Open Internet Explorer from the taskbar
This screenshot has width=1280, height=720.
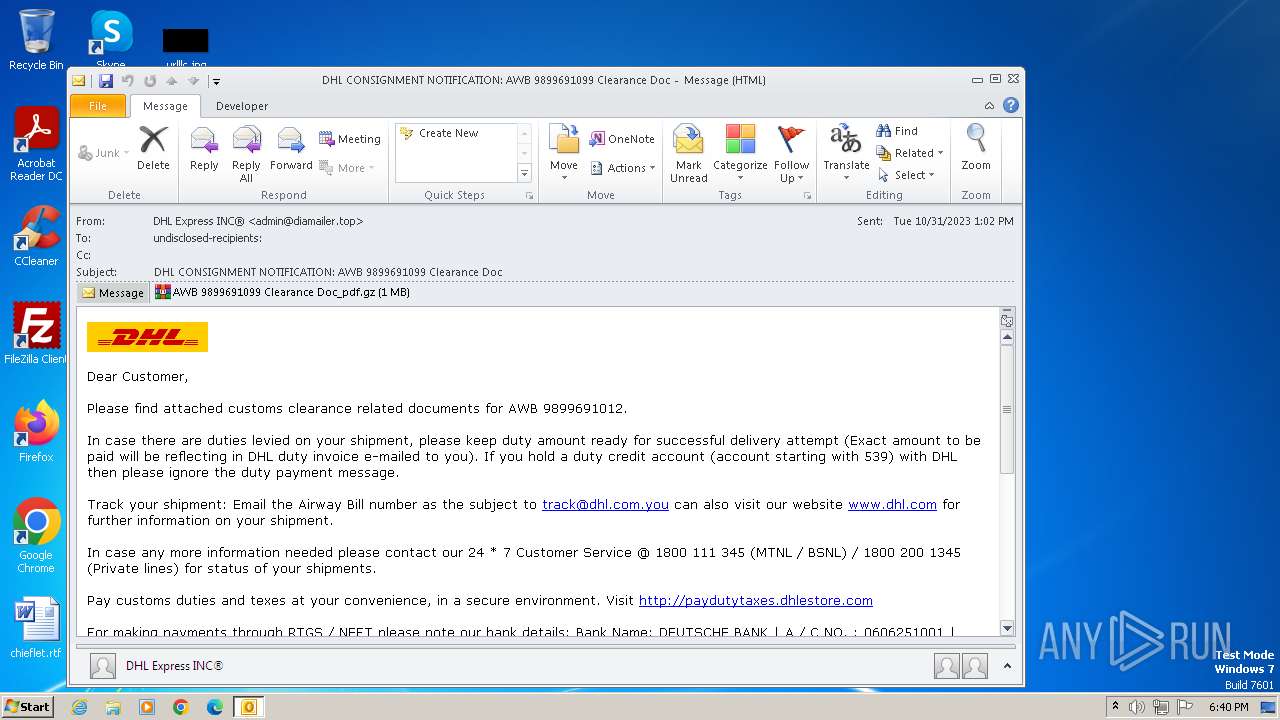(x=79, y=707)
